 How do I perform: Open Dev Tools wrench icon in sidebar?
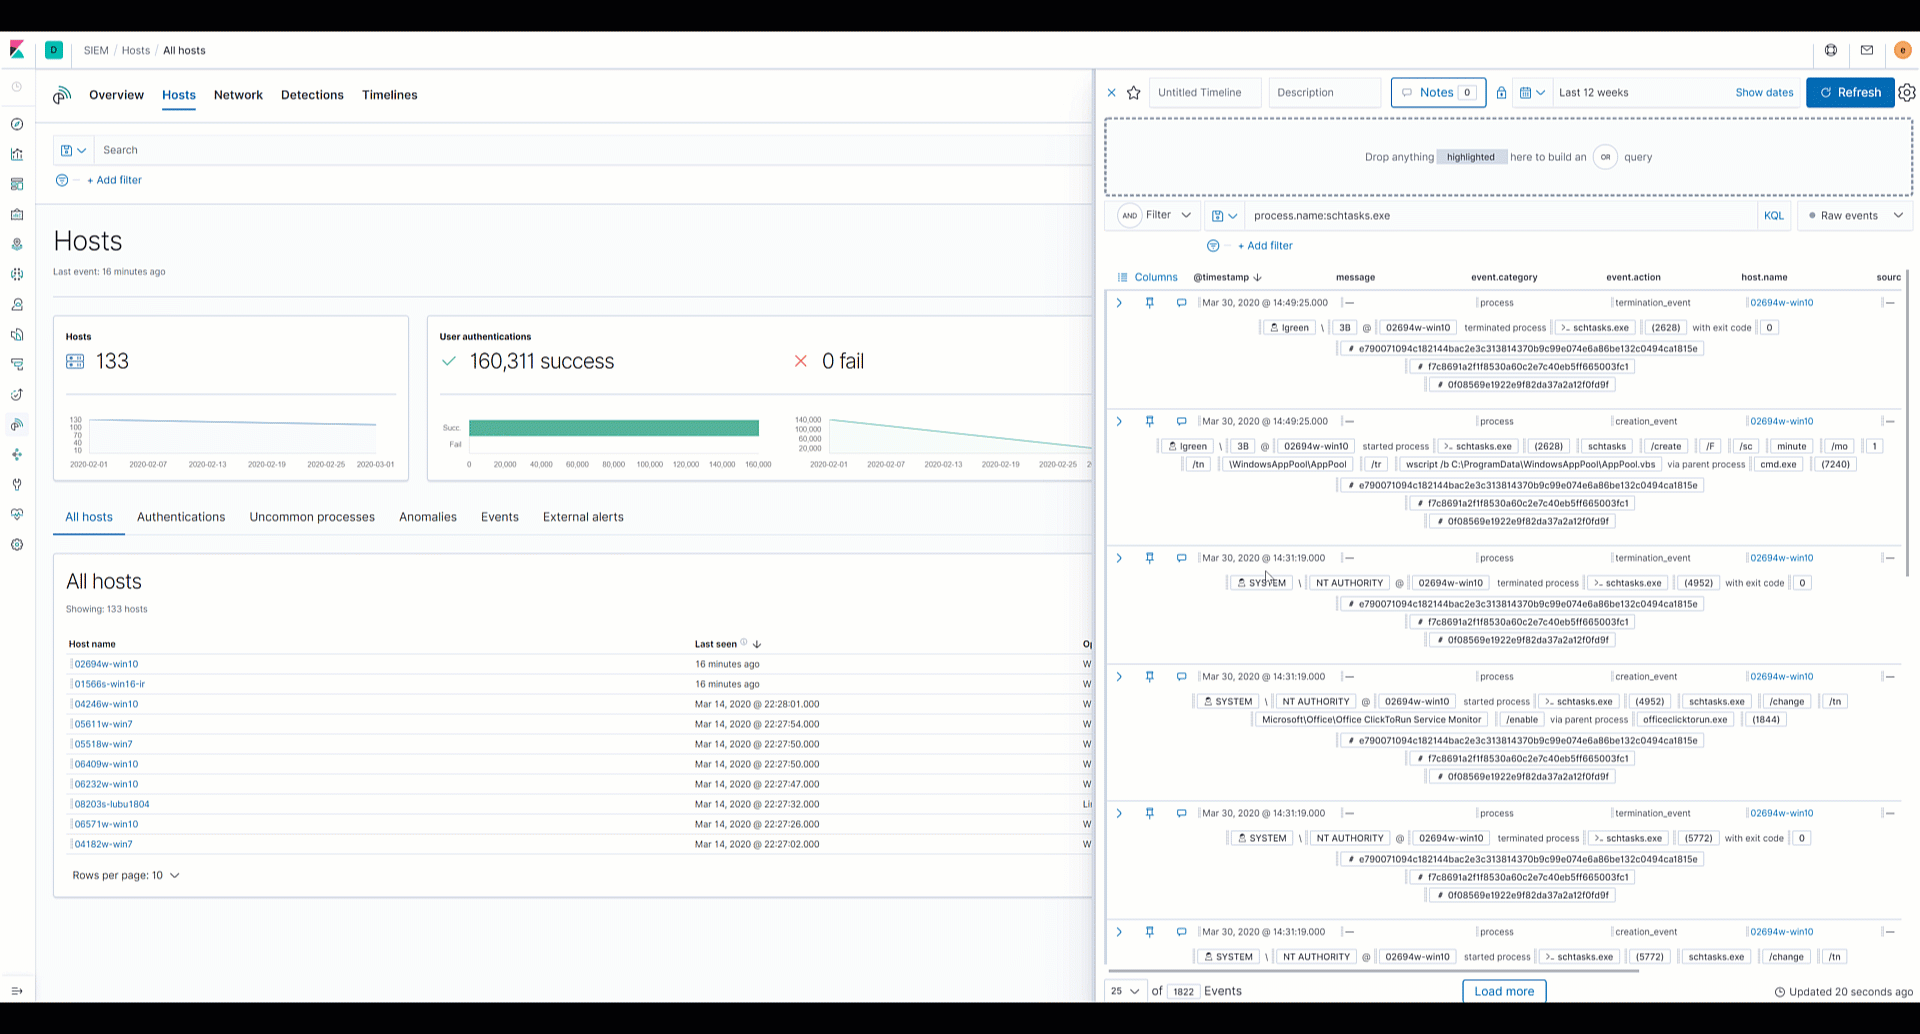point(16,485)
